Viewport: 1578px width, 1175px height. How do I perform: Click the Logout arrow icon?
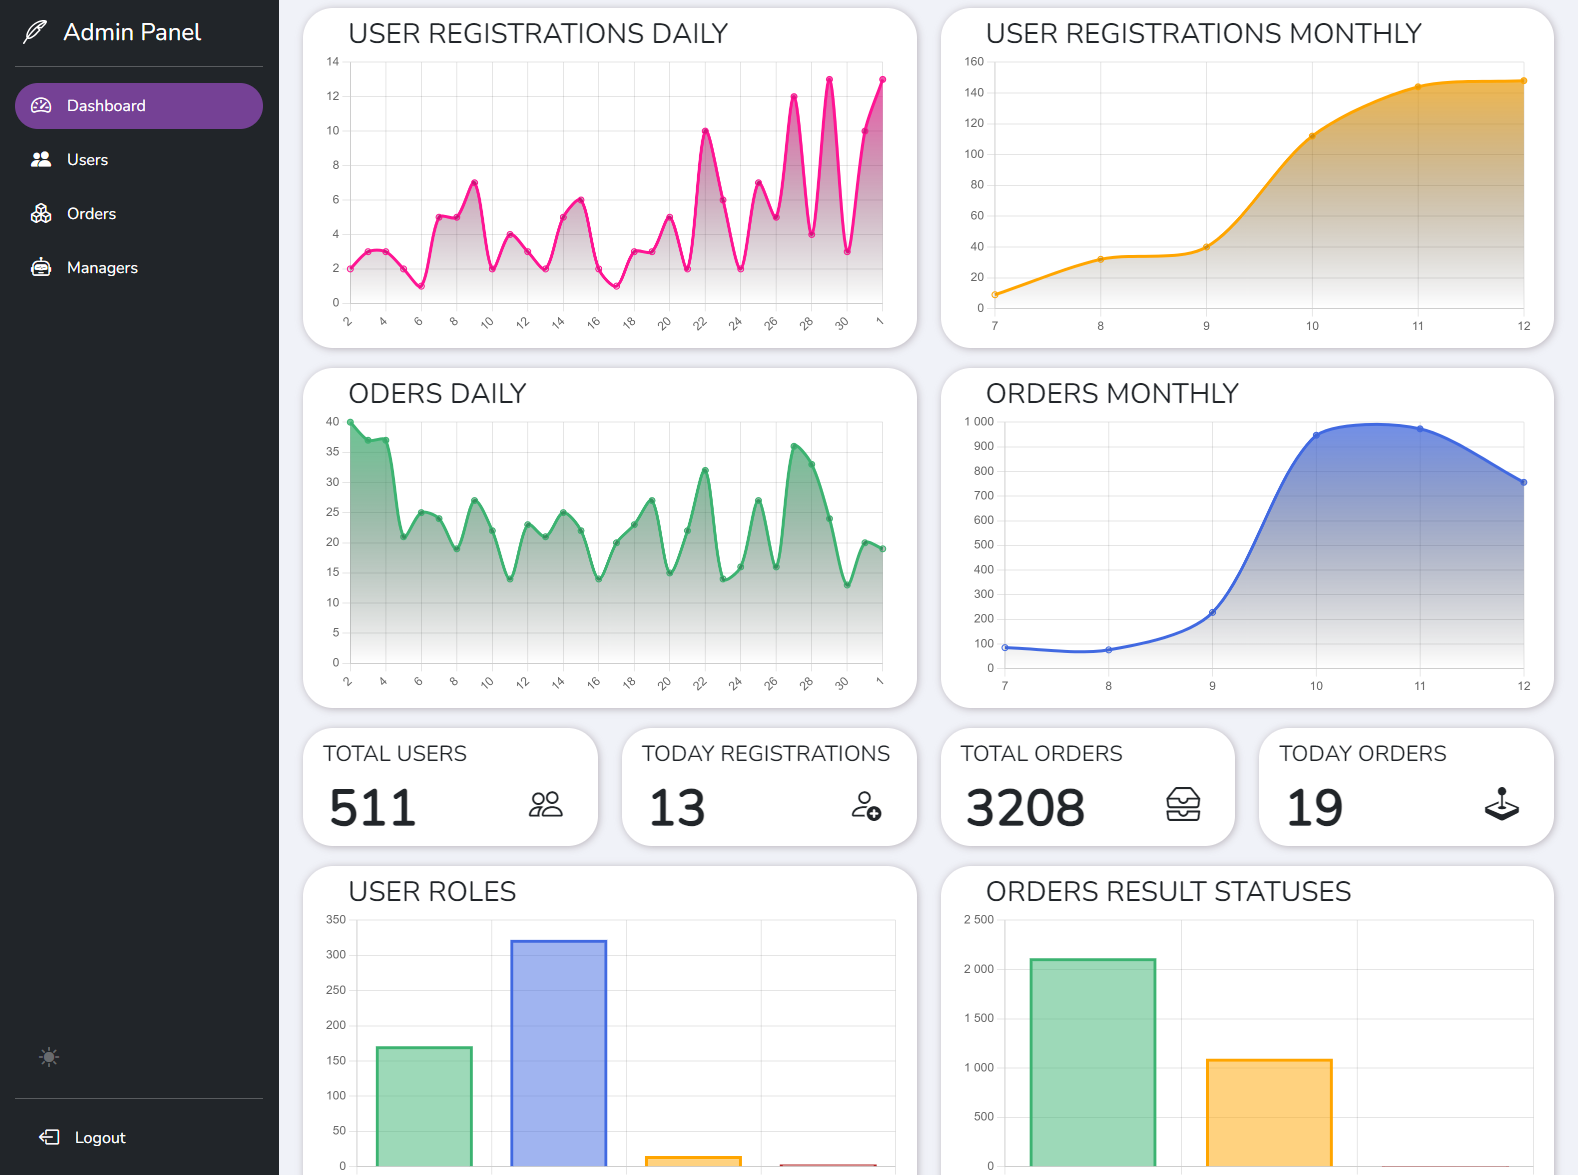49,1137
